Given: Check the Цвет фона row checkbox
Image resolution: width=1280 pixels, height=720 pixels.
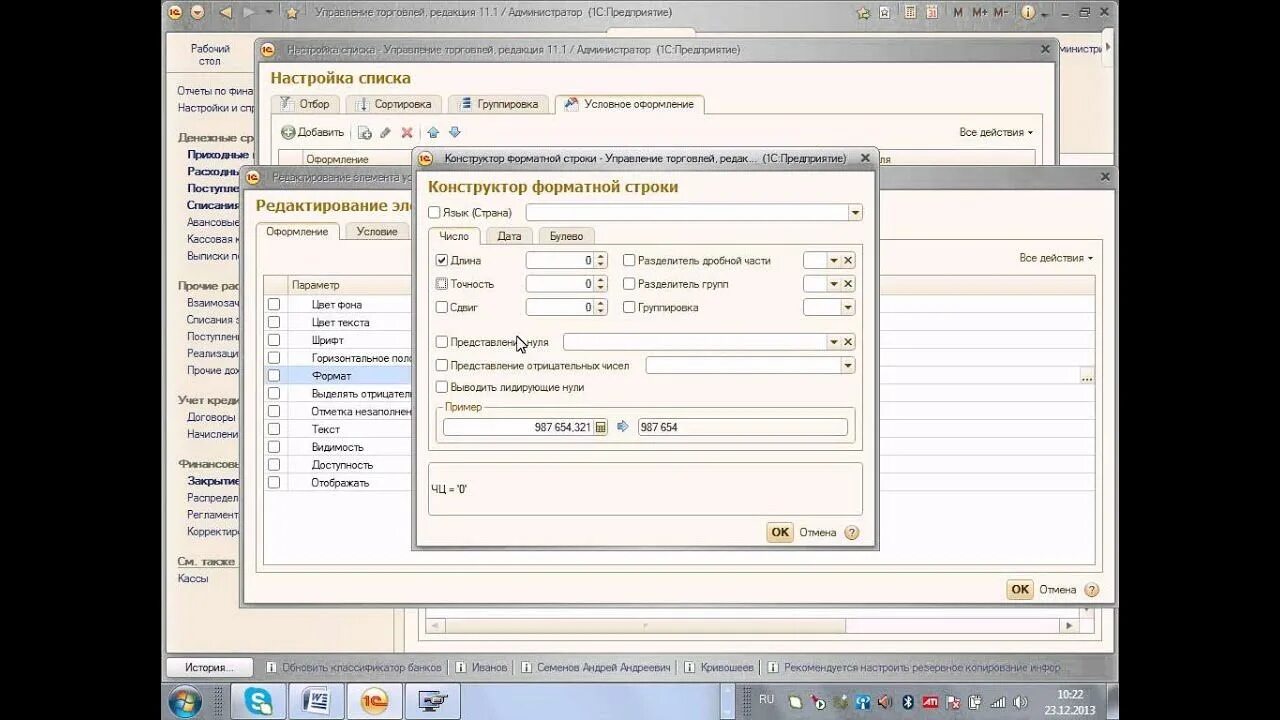Looking at the screenshot, I should 274,305.
